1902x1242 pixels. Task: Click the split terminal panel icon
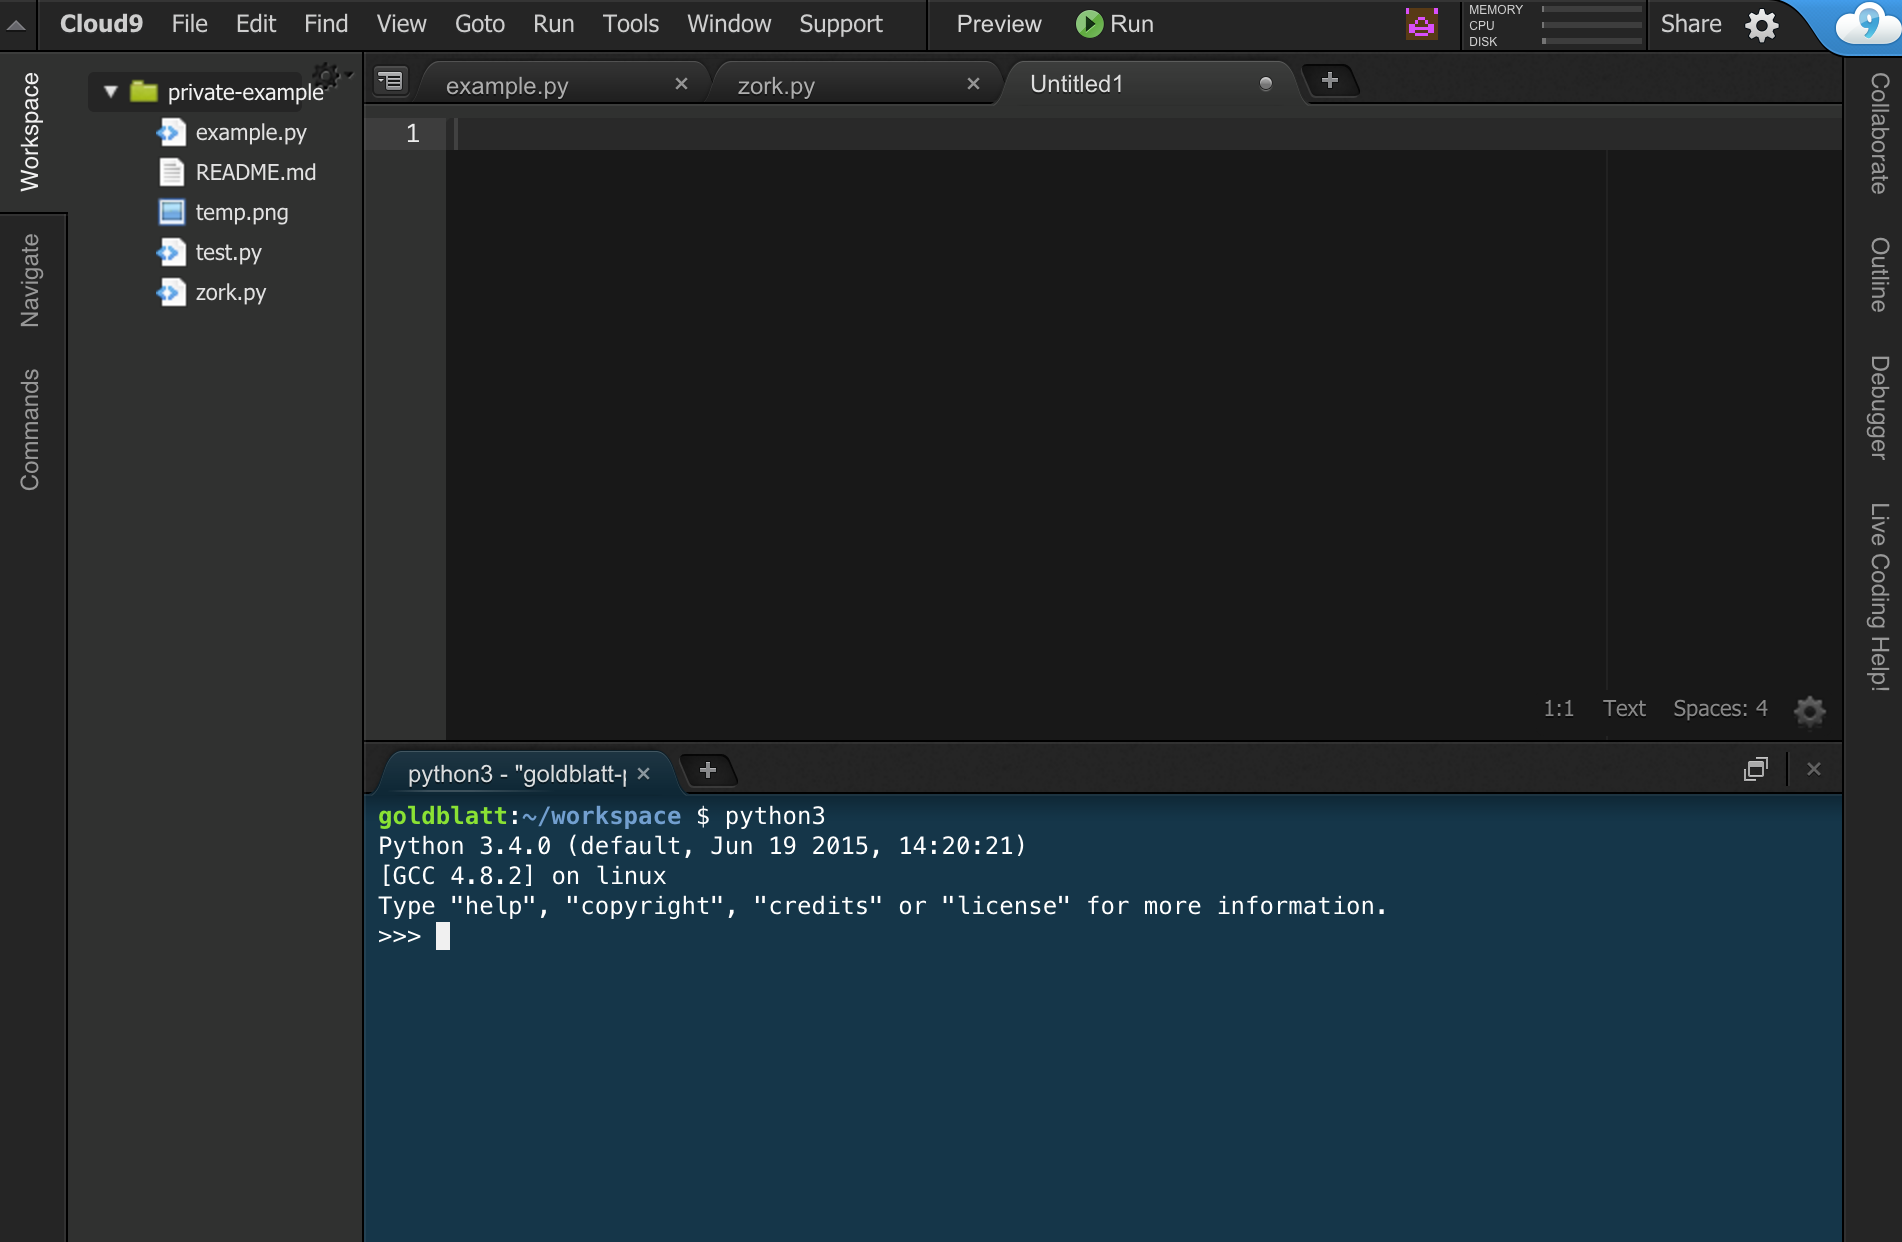(x=1756, y=769)
